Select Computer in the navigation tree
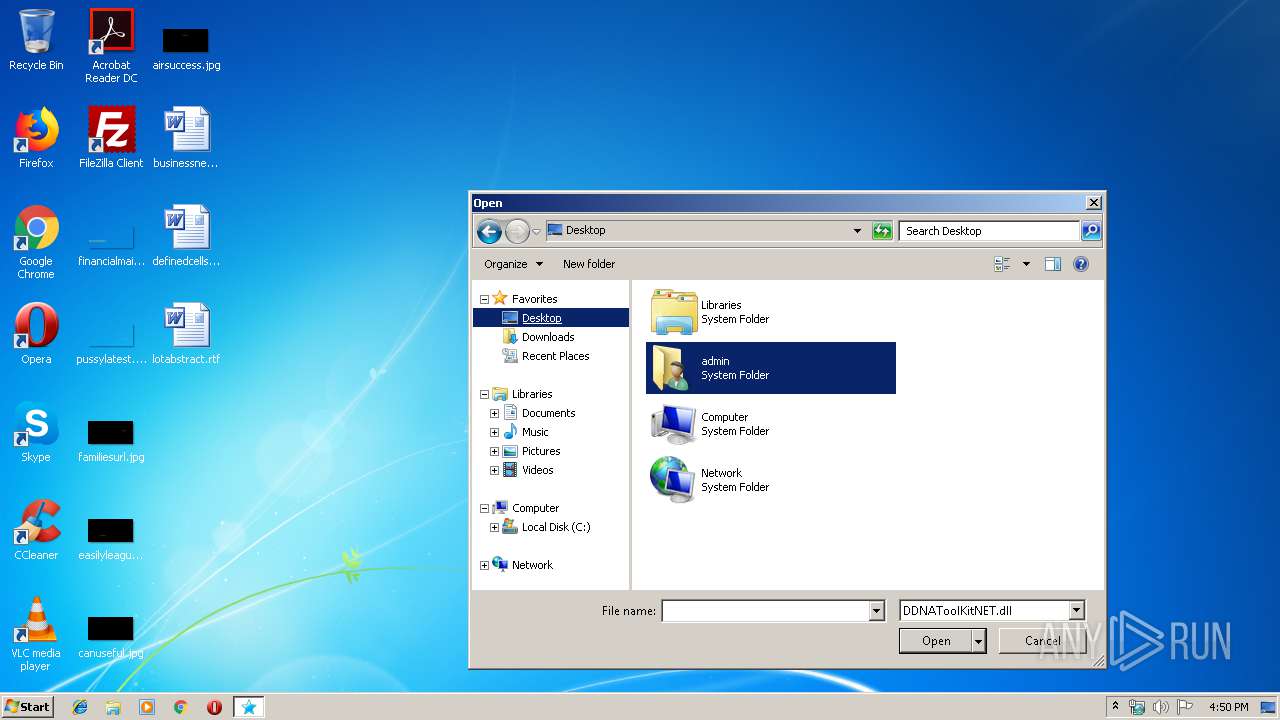 535,508
